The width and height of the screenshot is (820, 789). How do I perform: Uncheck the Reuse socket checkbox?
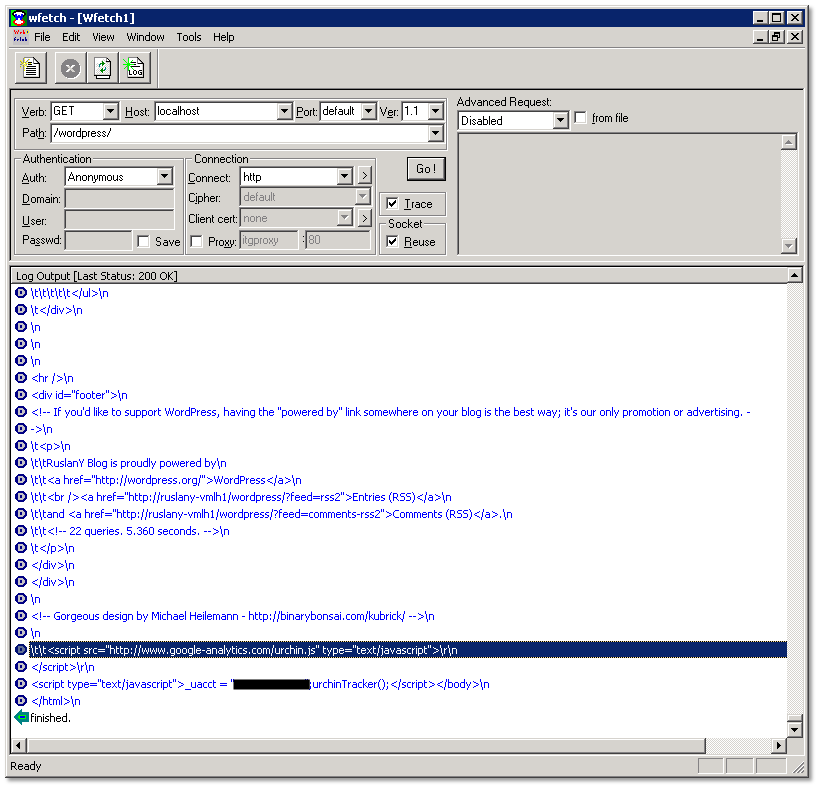point(392,241)
